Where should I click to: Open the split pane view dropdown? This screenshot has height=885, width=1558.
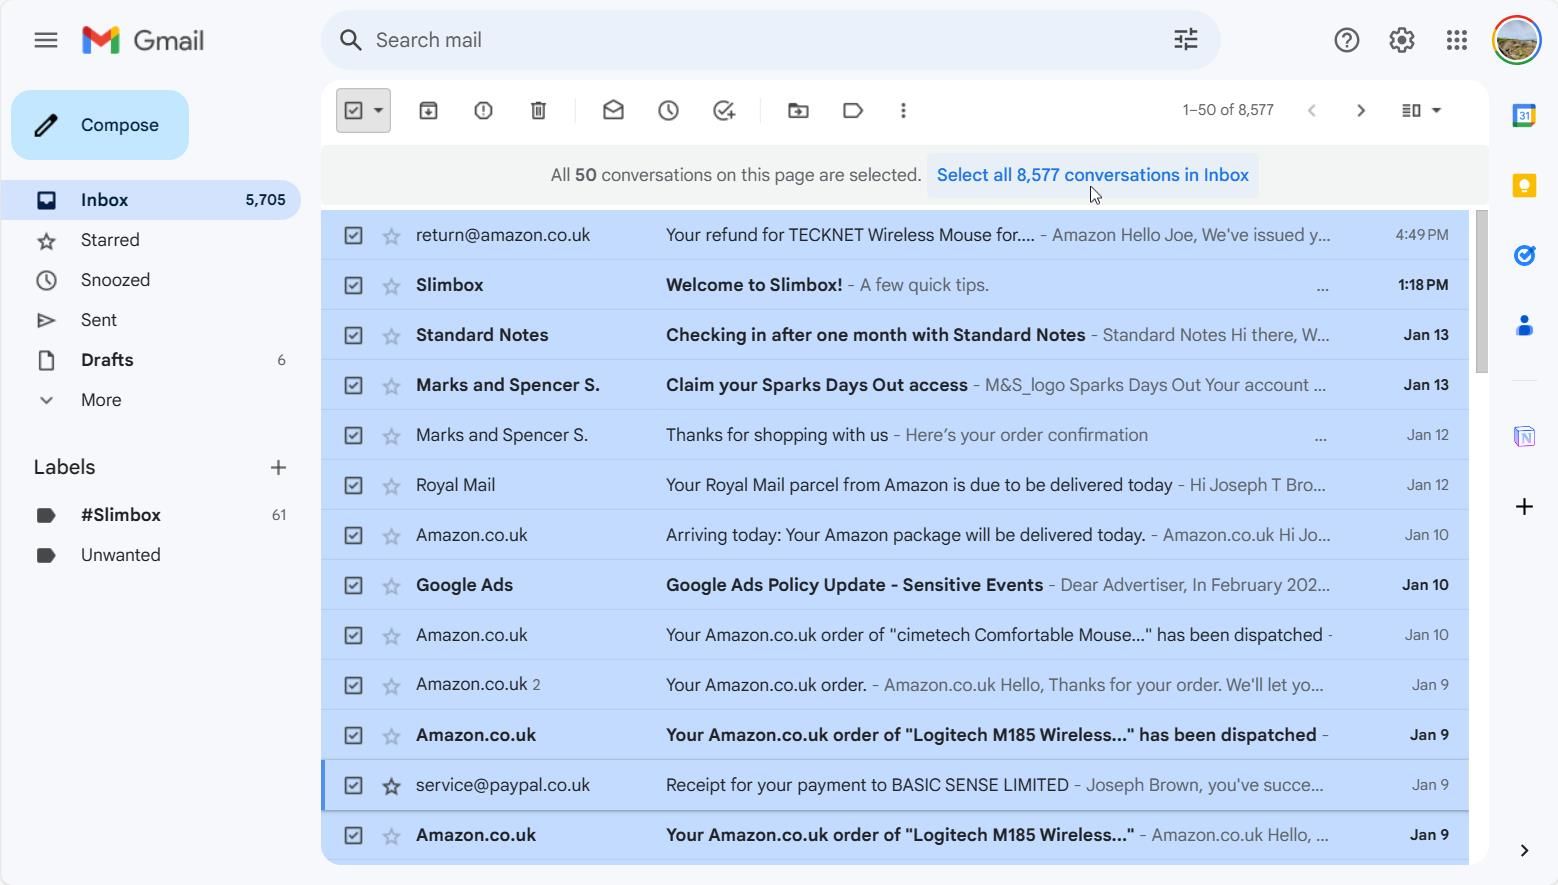[x=1419, y=110]
